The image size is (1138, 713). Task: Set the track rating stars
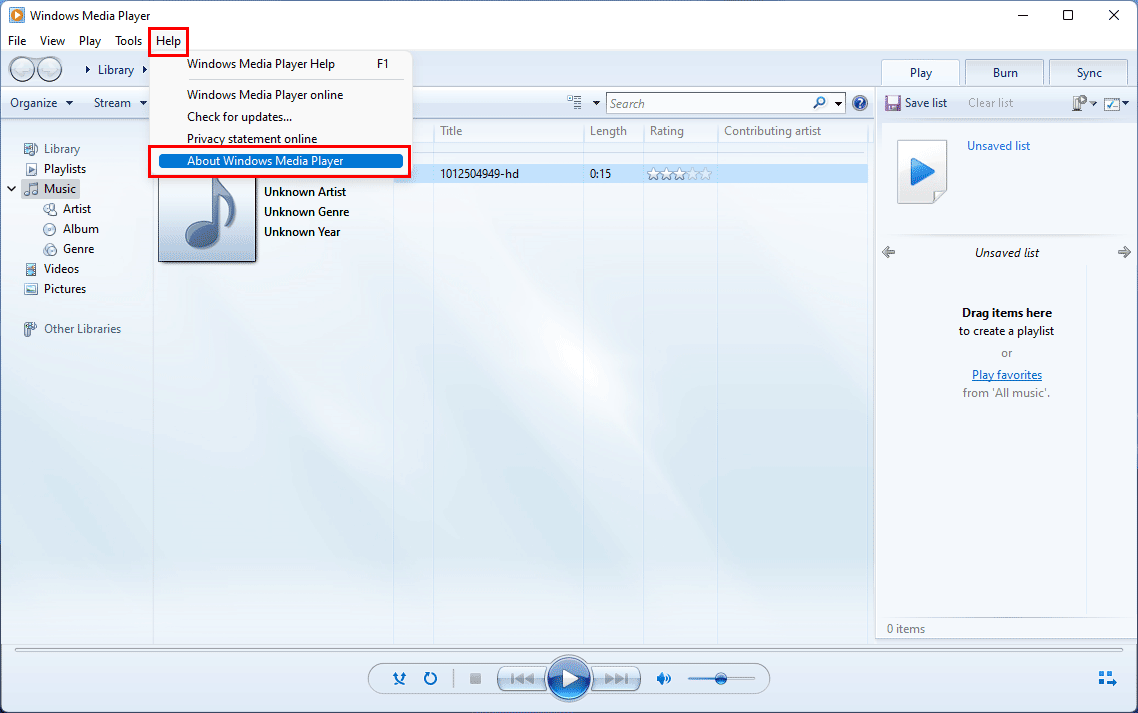(x=679, y=174)
